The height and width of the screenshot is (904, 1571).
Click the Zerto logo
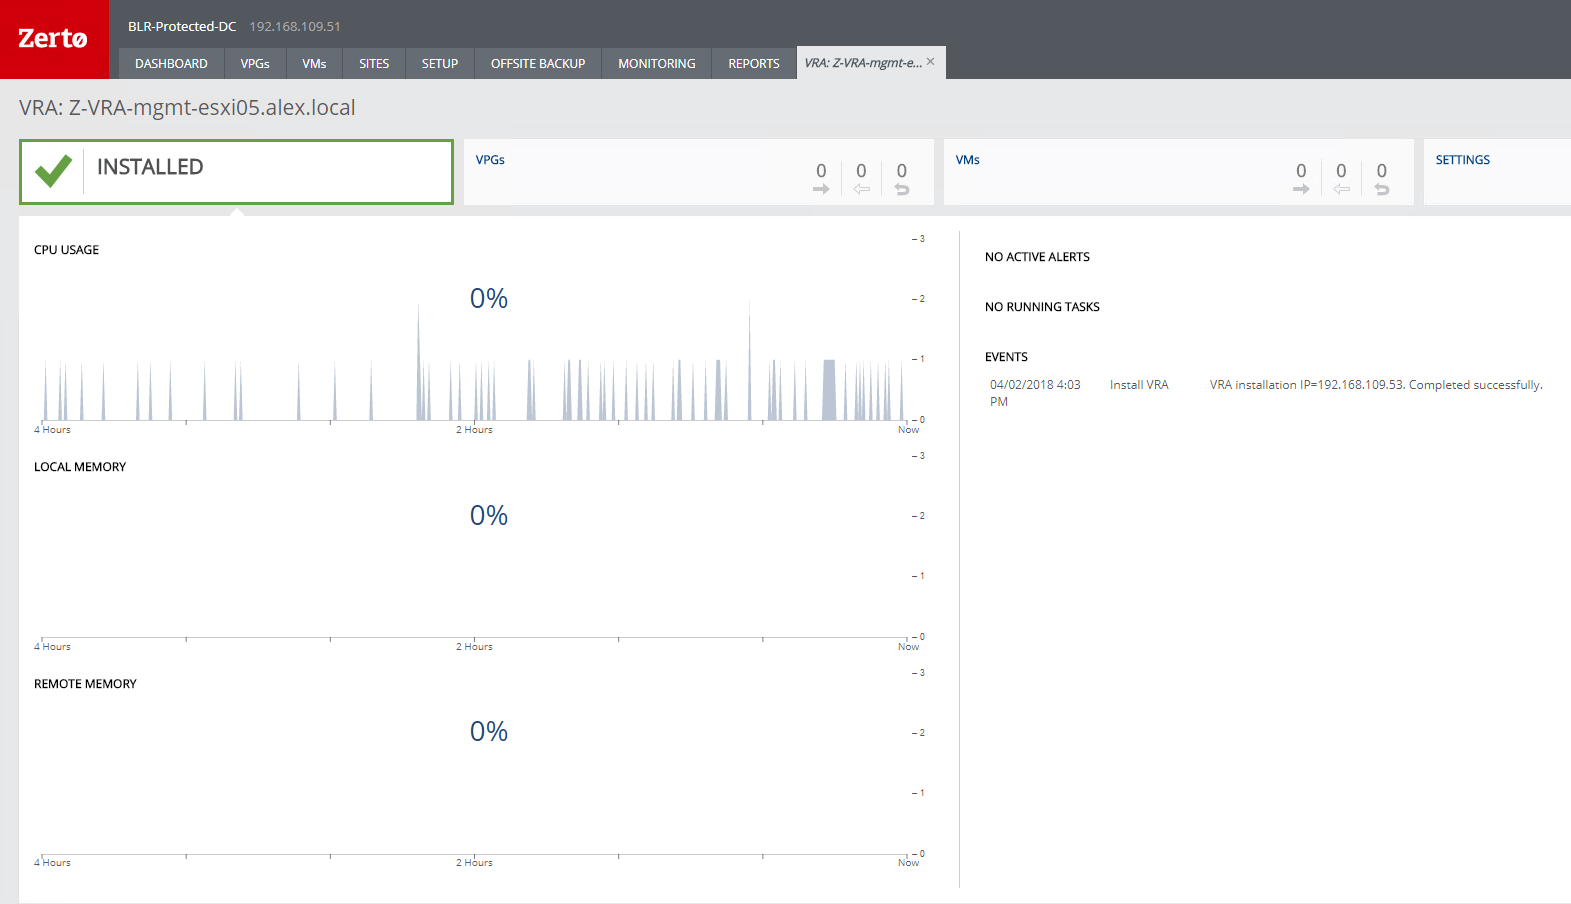(53, 39)
